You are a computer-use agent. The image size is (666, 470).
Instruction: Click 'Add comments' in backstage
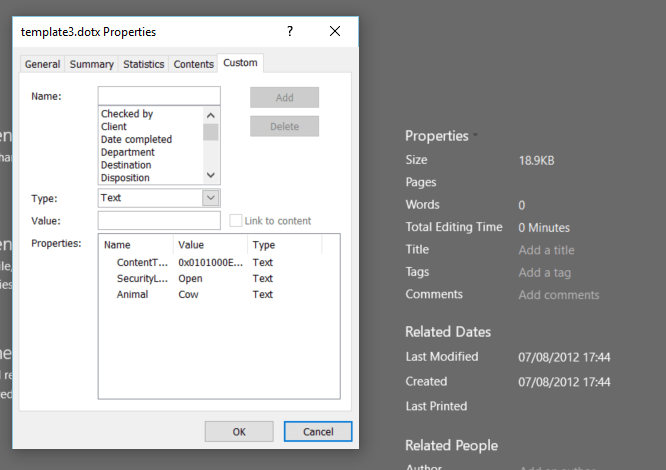pyautogui.click(x=559, y=295)
